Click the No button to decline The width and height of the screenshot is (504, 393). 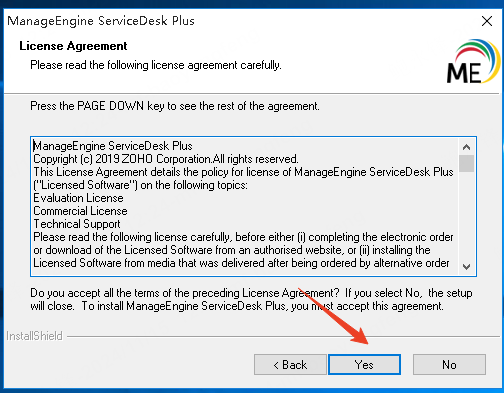coord(449,364)
